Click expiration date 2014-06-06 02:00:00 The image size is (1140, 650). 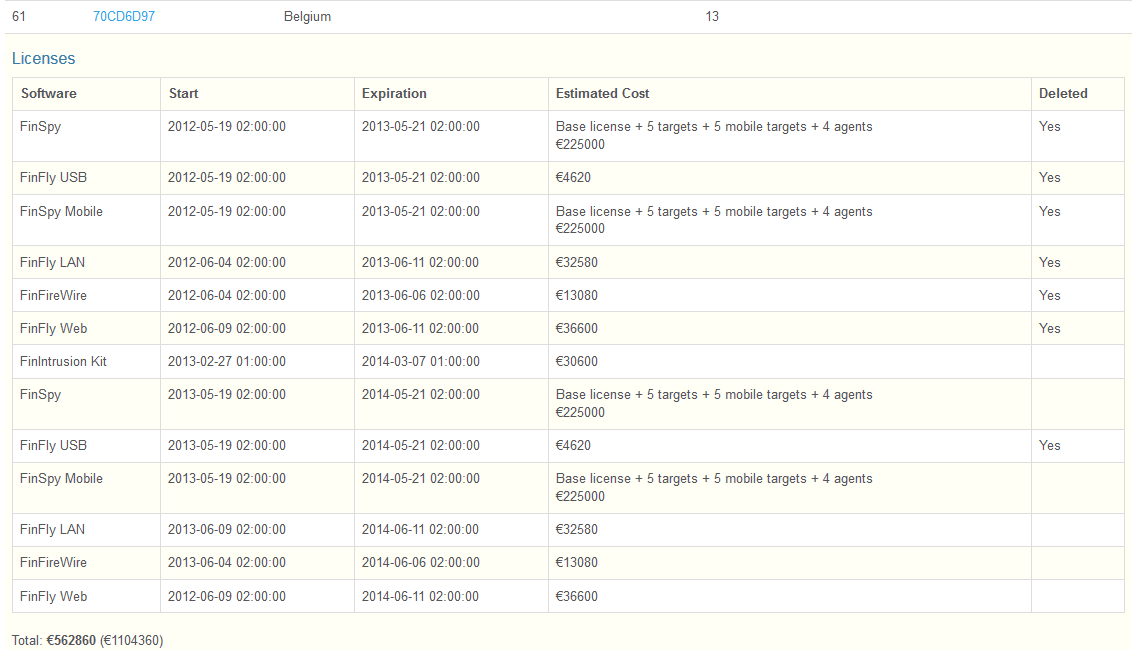(420, 562)
